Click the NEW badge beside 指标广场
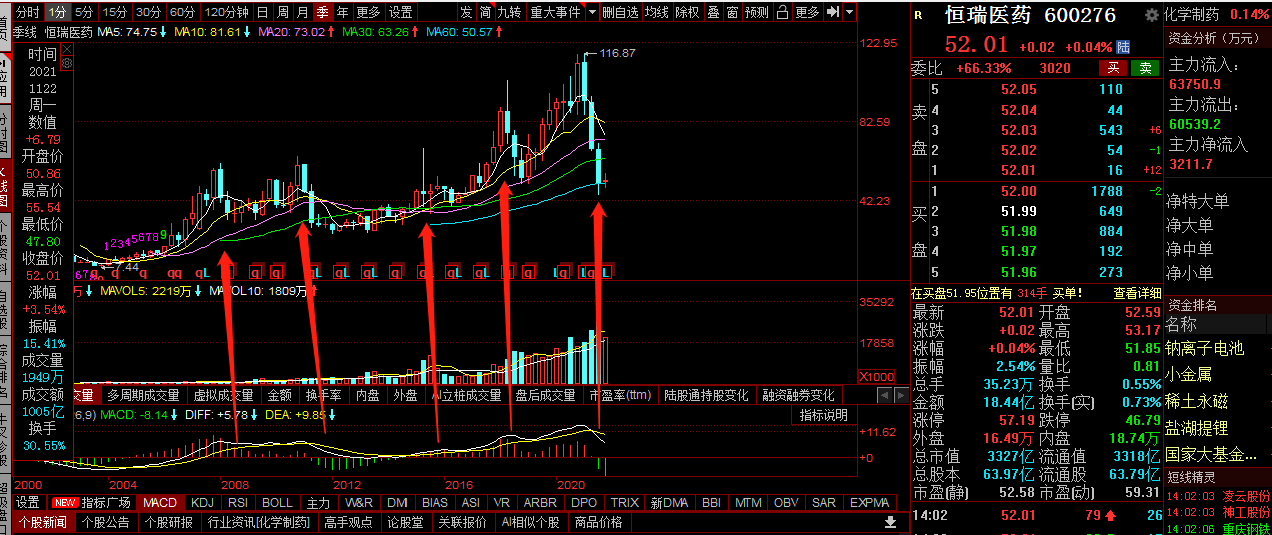Screen dimensions: 1272x535 coord(65,503)
